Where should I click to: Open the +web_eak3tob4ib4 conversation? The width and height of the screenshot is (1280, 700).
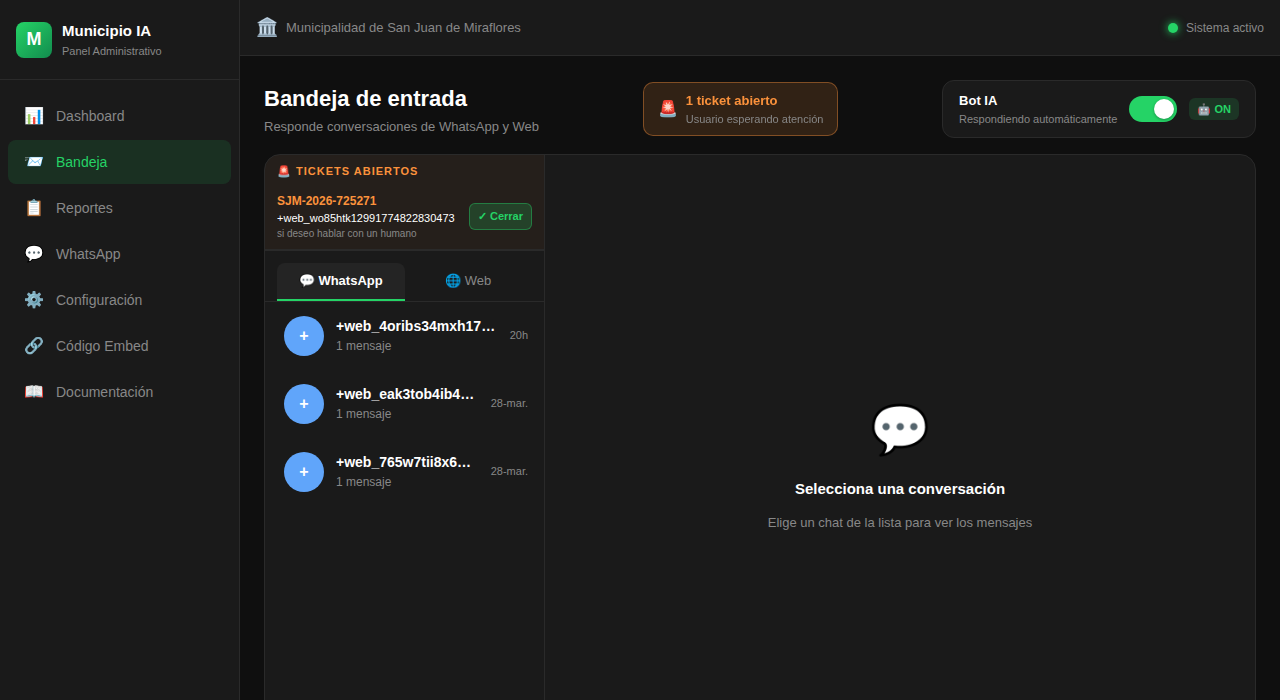[x=405, y=404]
